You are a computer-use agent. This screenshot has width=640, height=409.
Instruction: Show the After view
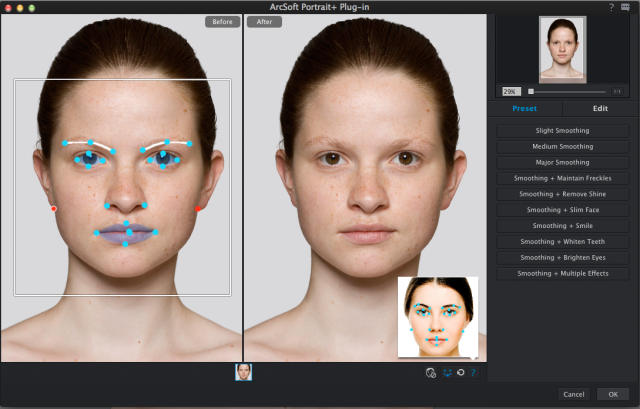point(264,22)
